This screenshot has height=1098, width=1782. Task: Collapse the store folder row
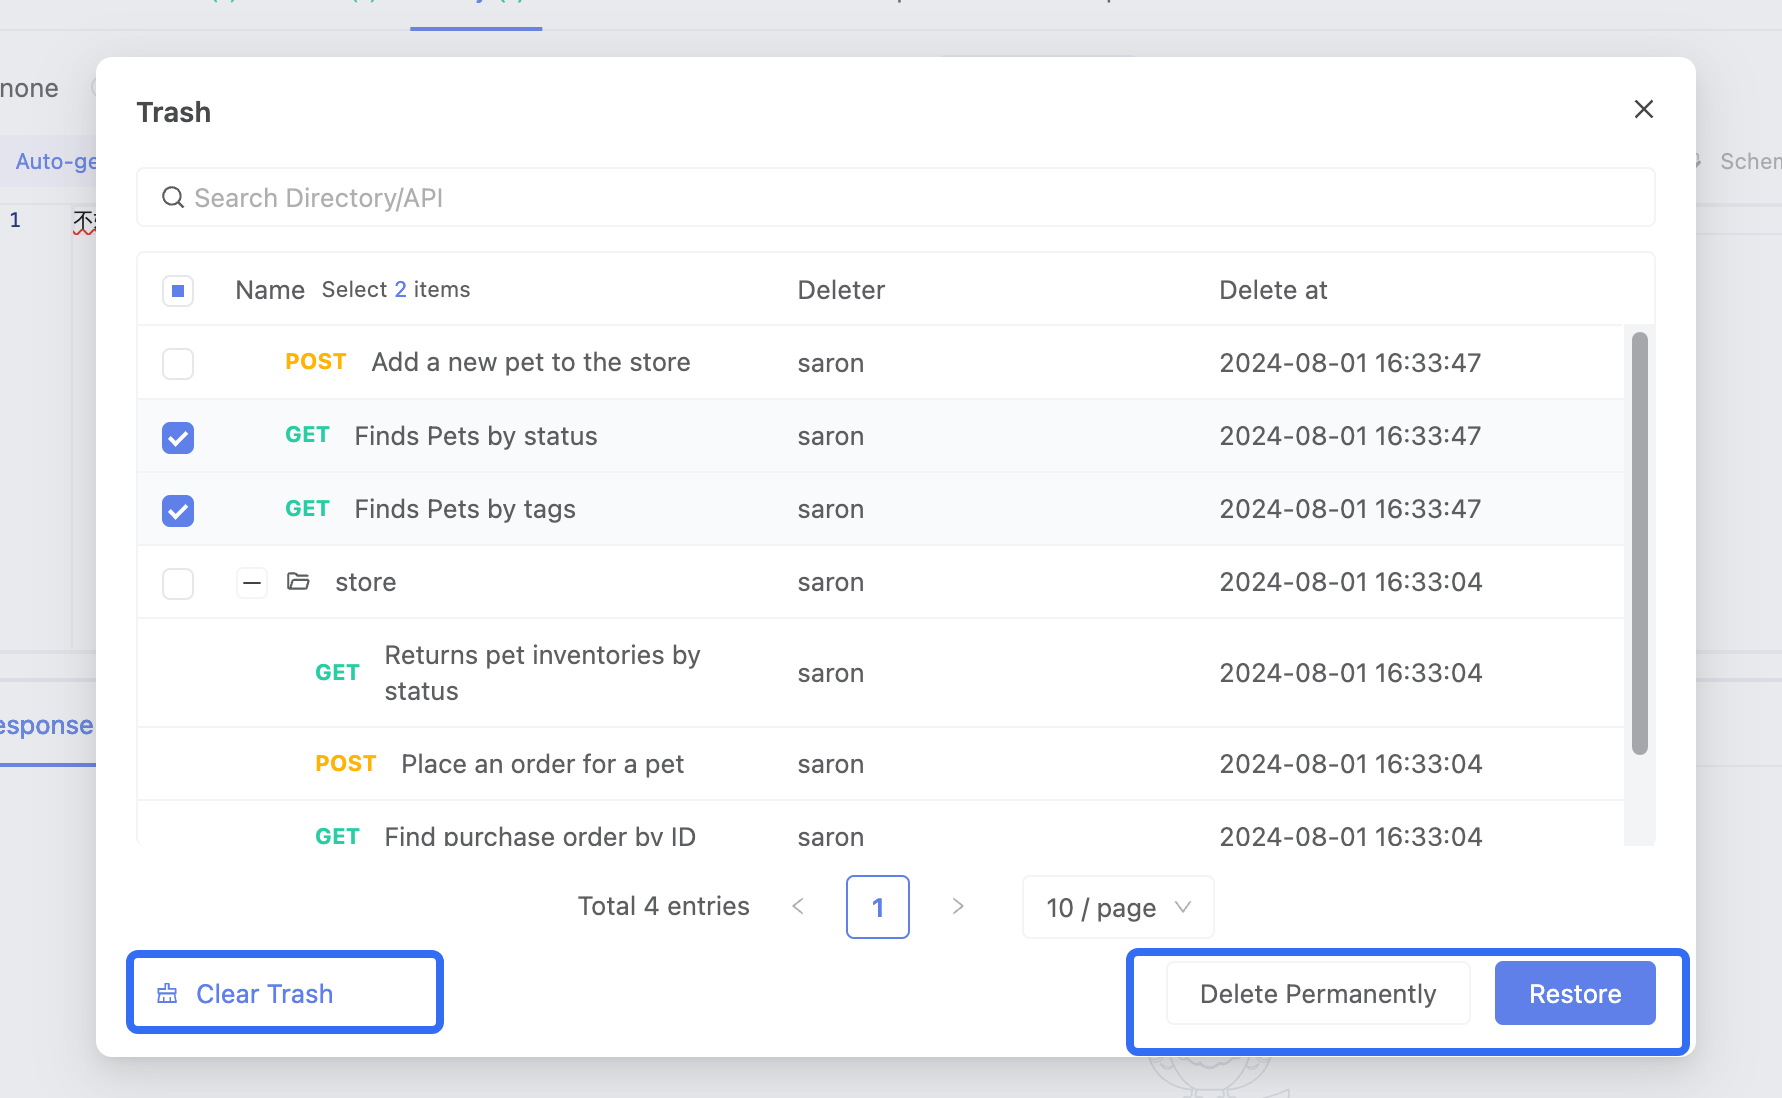pyautogui.click(x=252, y=583)
